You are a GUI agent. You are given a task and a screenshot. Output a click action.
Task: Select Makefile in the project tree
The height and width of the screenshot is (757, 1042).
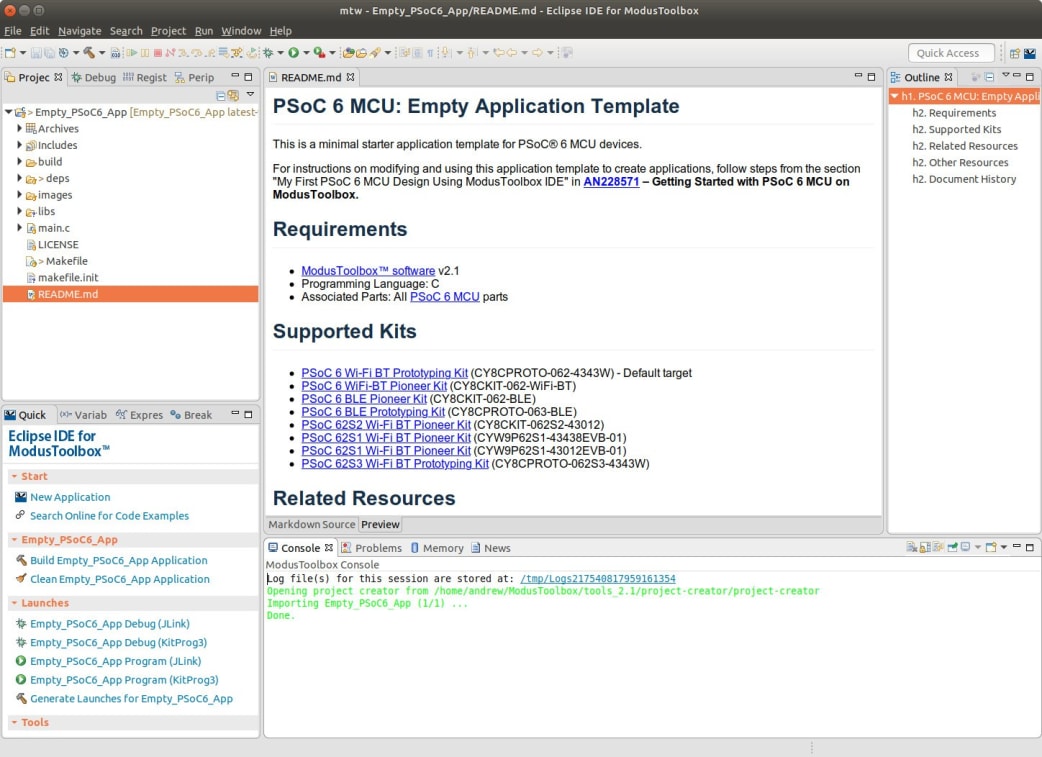click(66, 261)
